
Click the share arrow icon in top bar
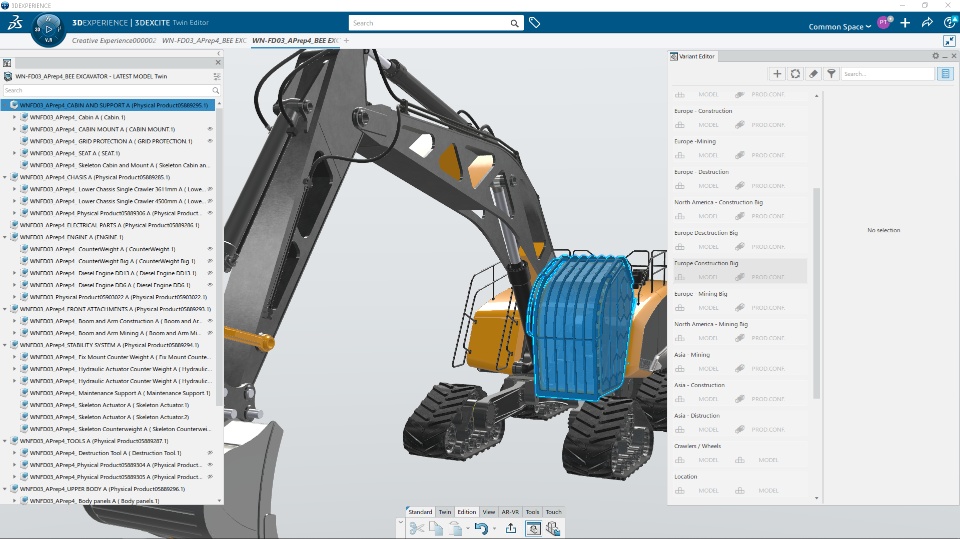pyautogui.click(x=927, y=23)
